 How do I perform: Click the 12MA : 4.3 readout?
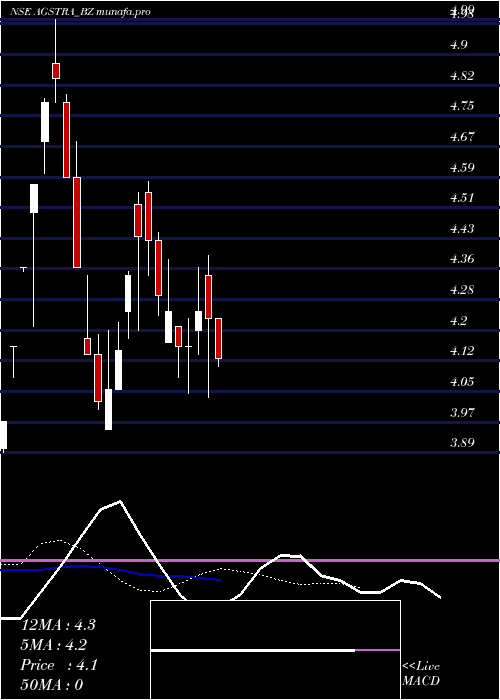pyautogui.click(x=58, y=625)
